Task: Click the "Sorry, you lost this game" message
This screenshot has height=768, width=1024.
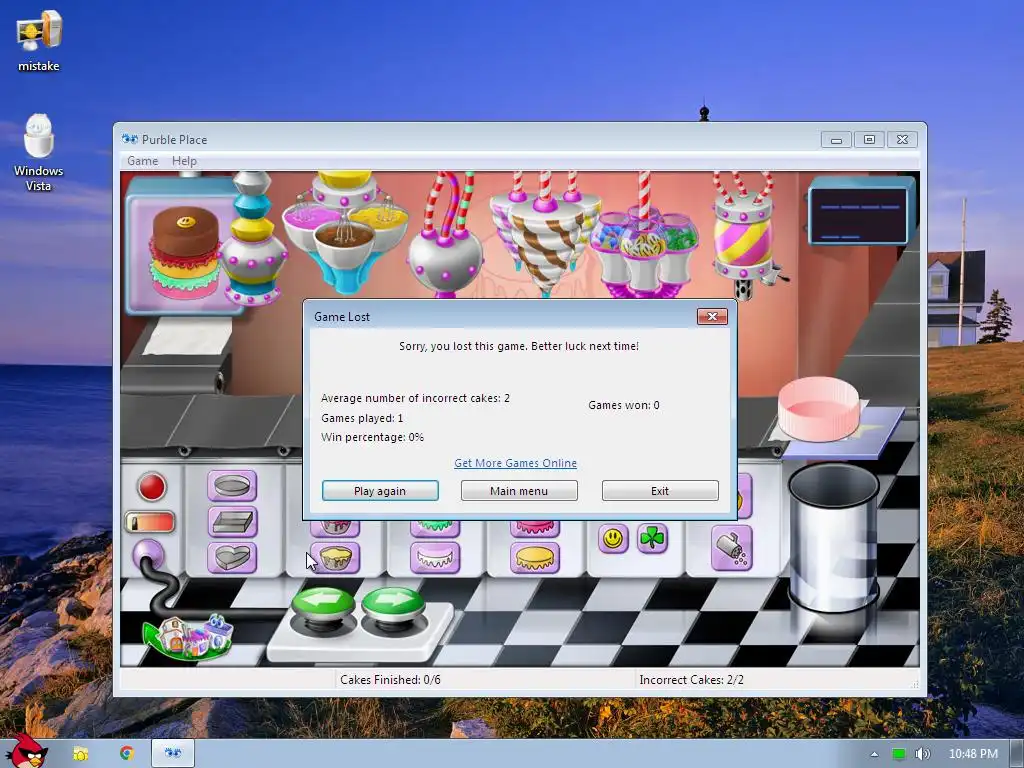Action: tap(519, 346)
